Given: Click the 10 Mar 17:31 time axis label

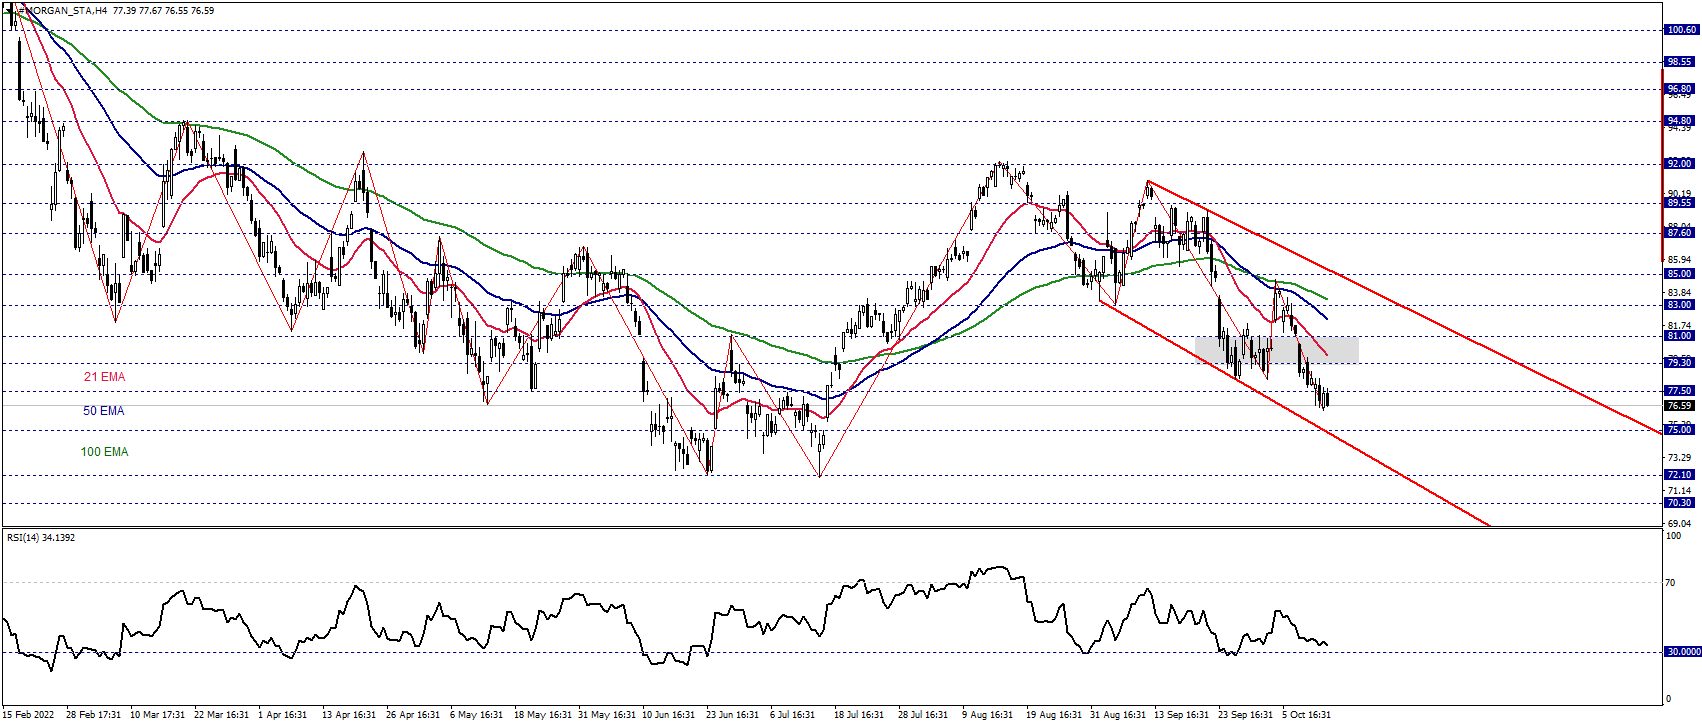Looking at the screenshot, I should pos(157,715).
